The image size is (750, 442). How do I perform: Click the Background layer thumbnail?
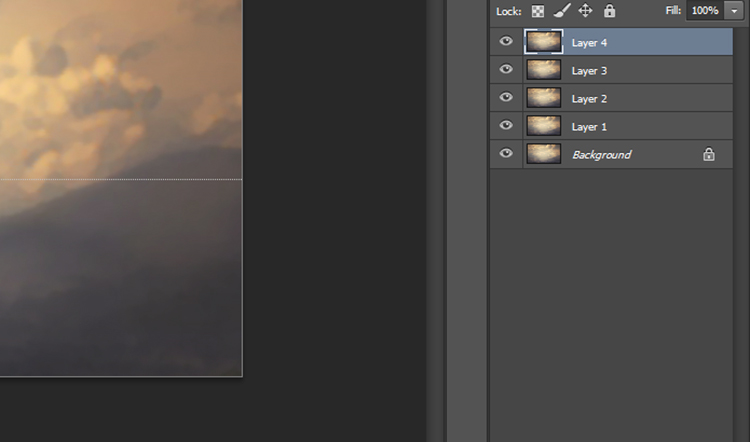[x=544, y=154]
